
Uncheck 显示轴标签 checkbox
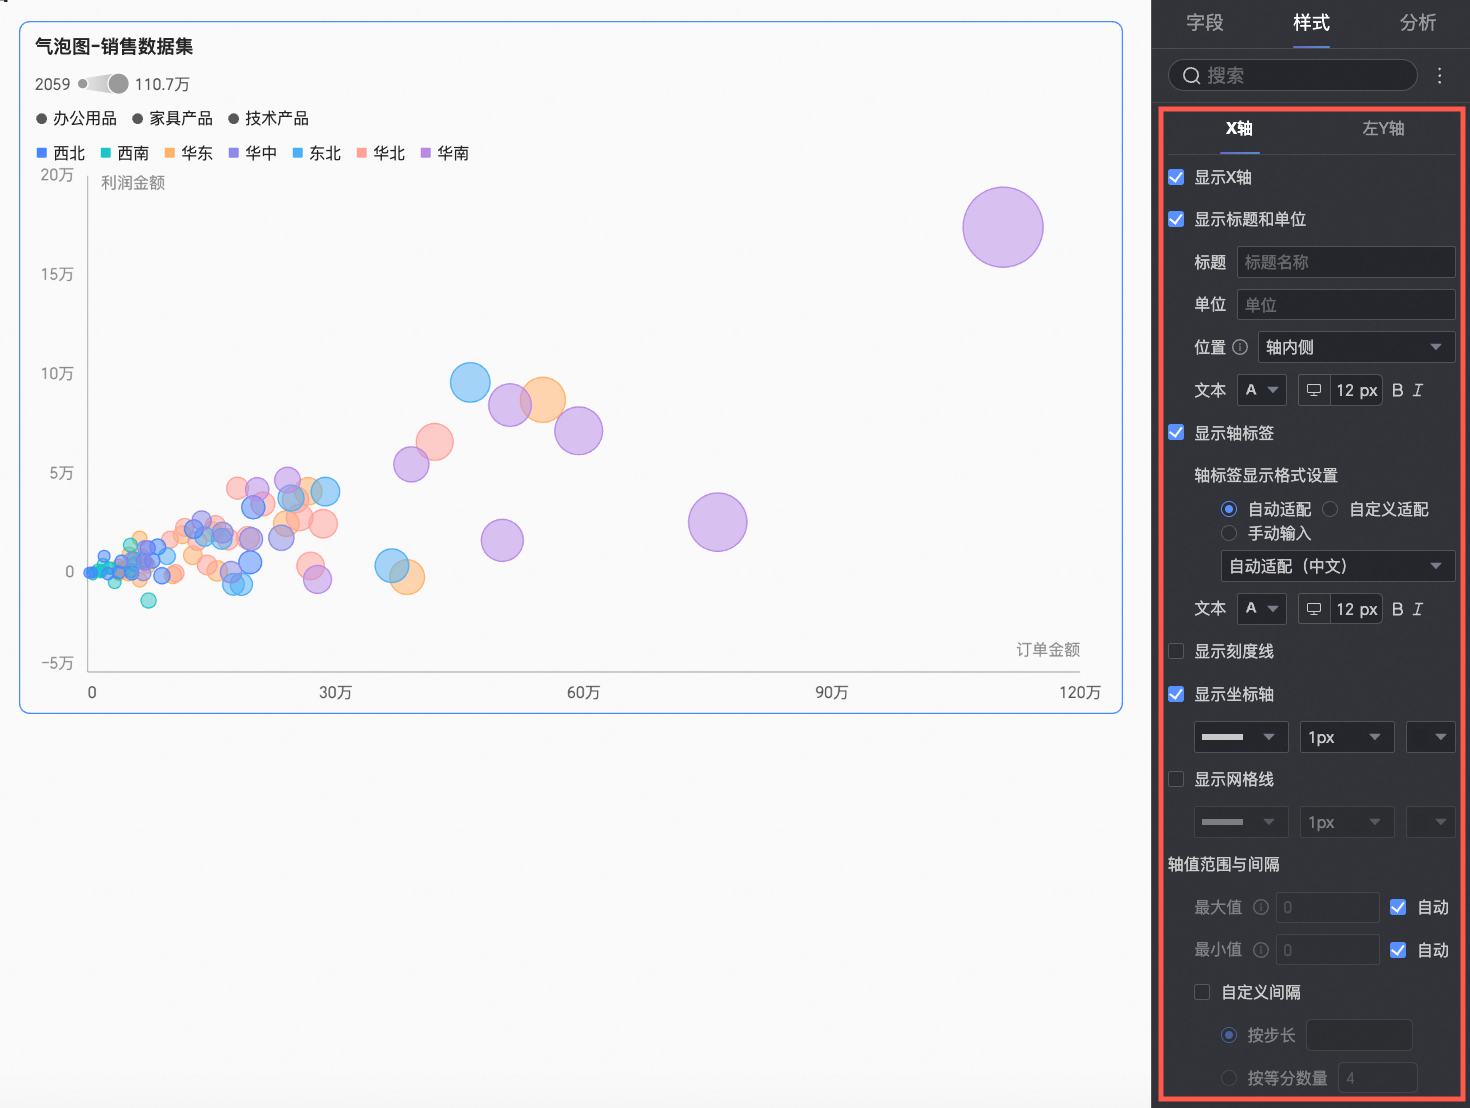pos(1176,433)
